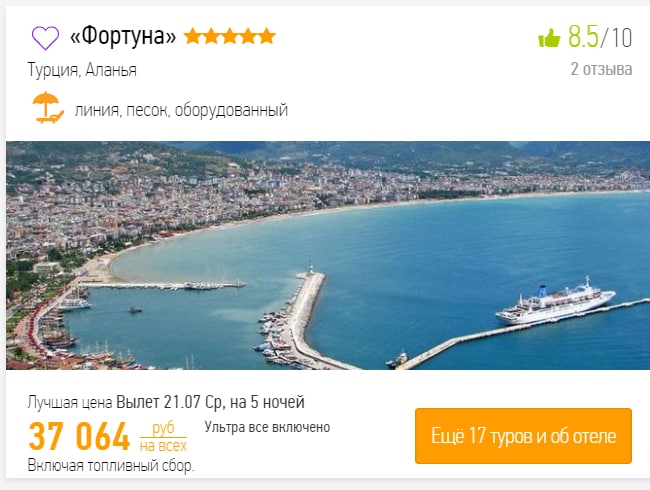
Task: Click the 8.5 rating score
Action: (583, 37)
